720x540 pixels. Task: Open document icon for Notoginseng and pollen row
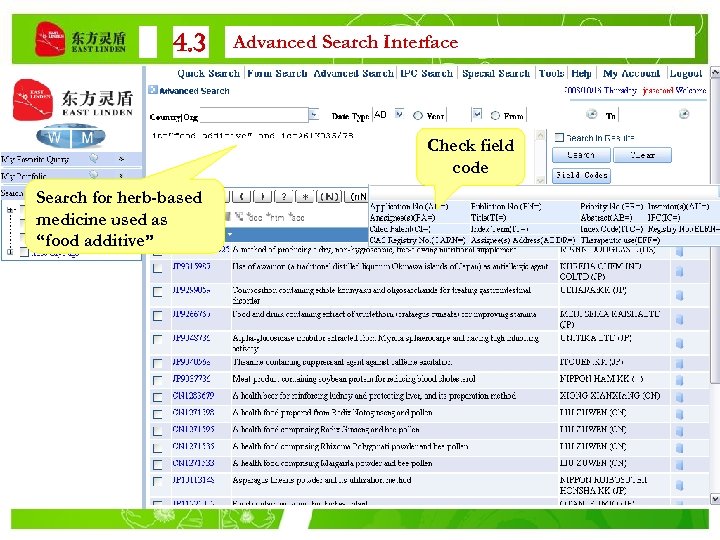point(680,414)
